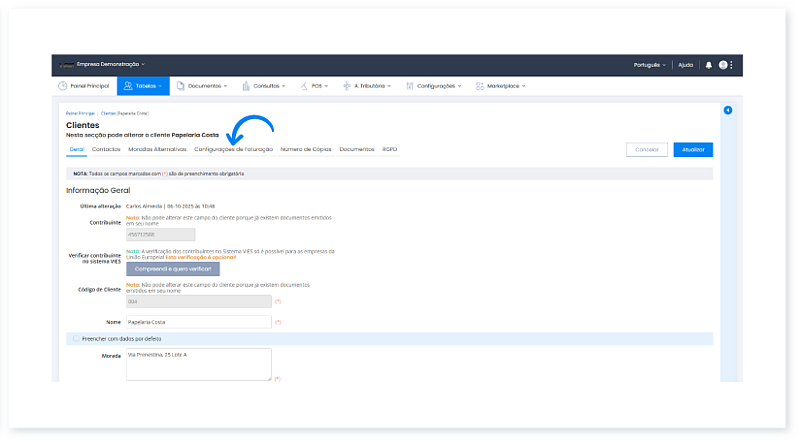This screenshot has height=442, width=800.
Task: Click the notification bell icon
Action: point(709,65)
